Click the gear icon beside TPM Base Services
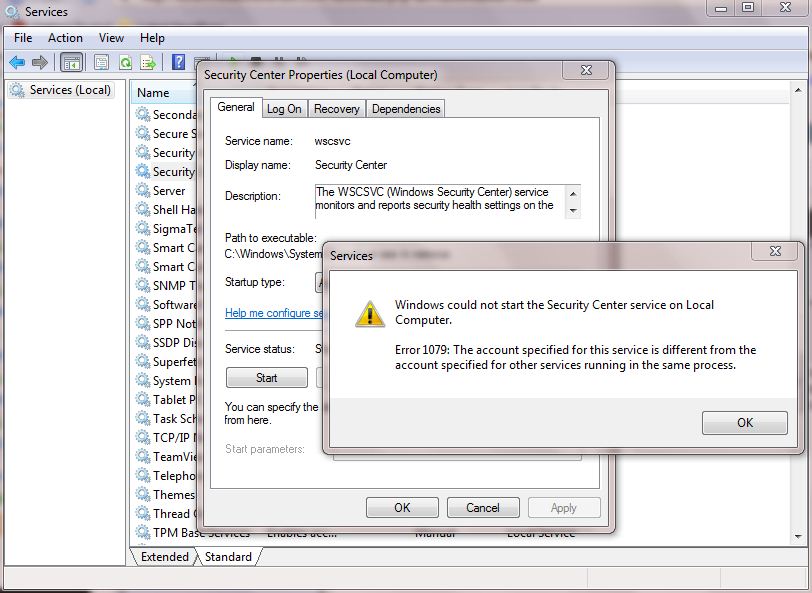This screenshot has height=593, width=812. tap(143, 532)
